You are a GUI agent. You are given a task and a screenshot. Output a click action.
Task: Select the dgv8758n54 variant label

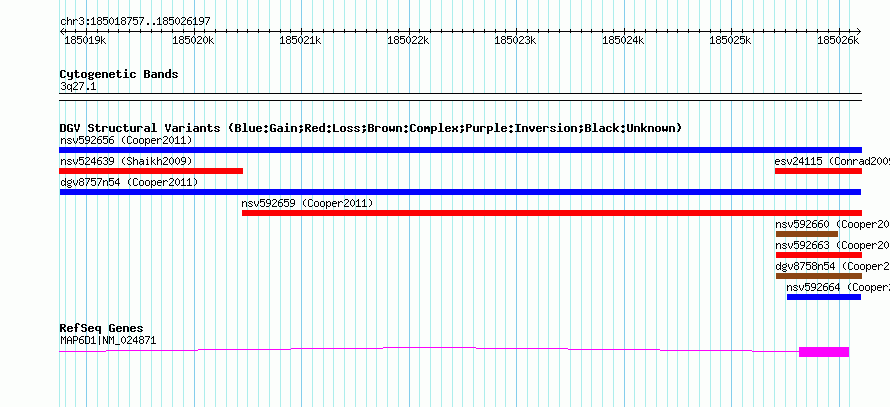pyautogui.click(x=833, y=266)
